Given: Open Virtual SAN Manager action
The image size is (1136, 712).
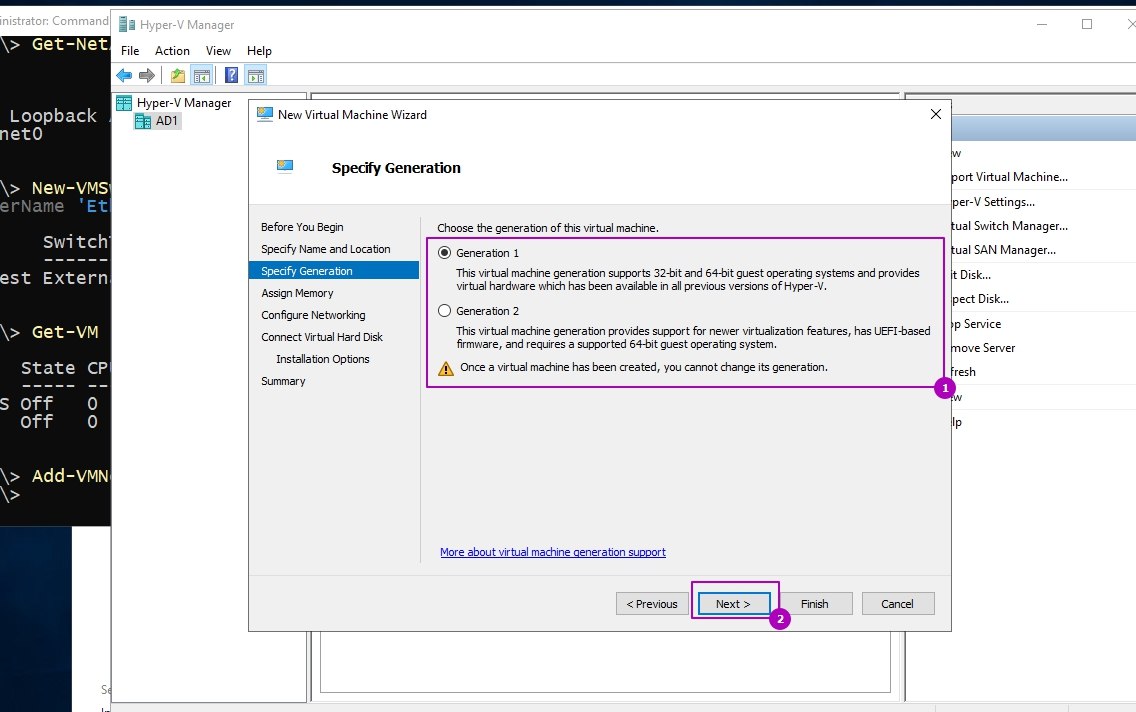Looking at the screenshot, I should [x=1003, y=250].
